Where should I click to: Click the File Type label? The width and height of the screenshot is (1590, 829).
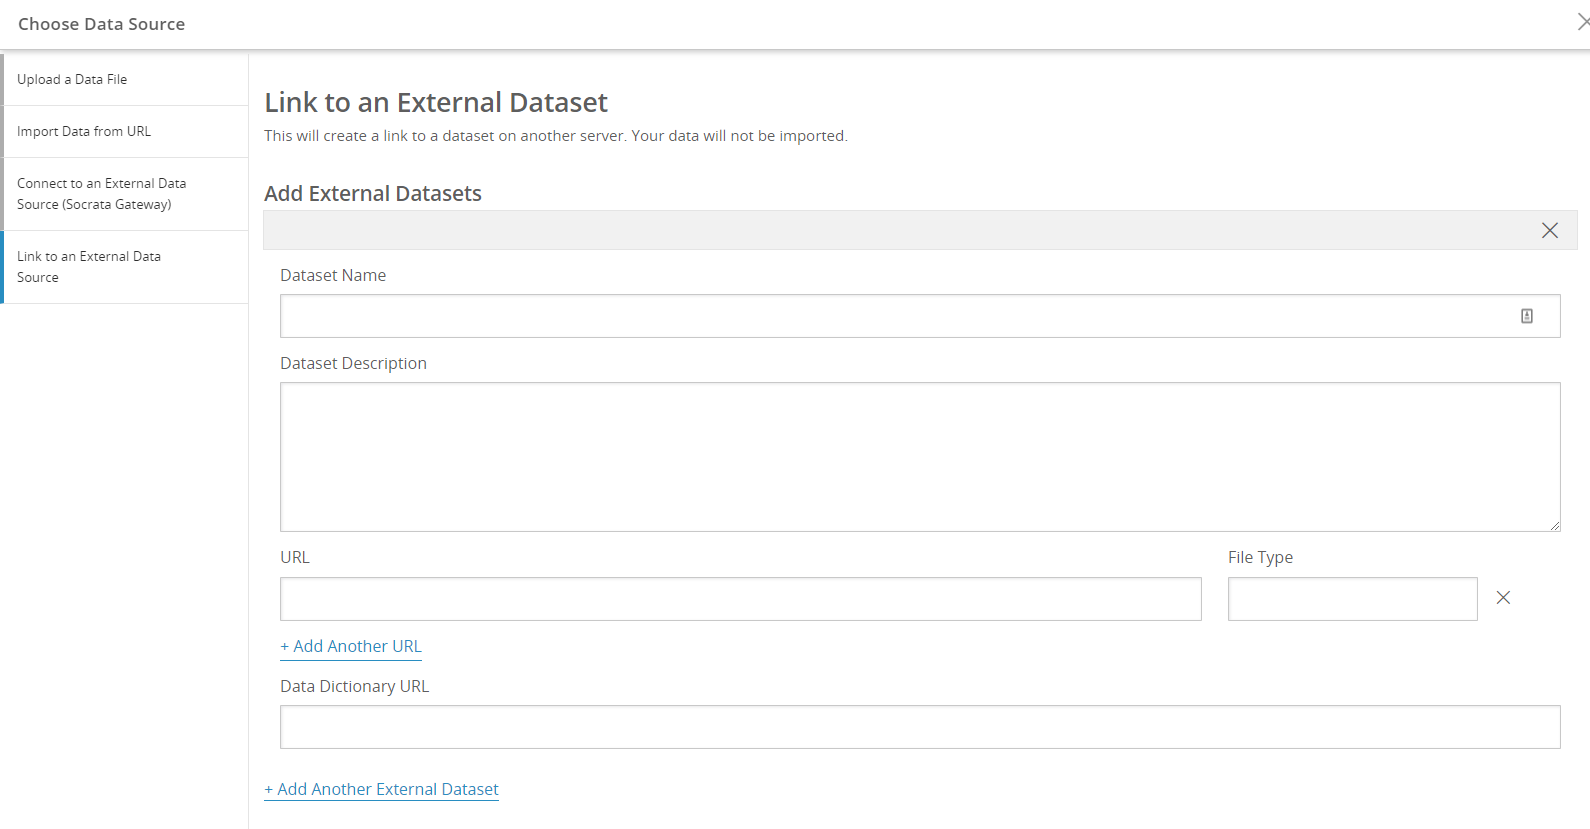coord(1260,557)
